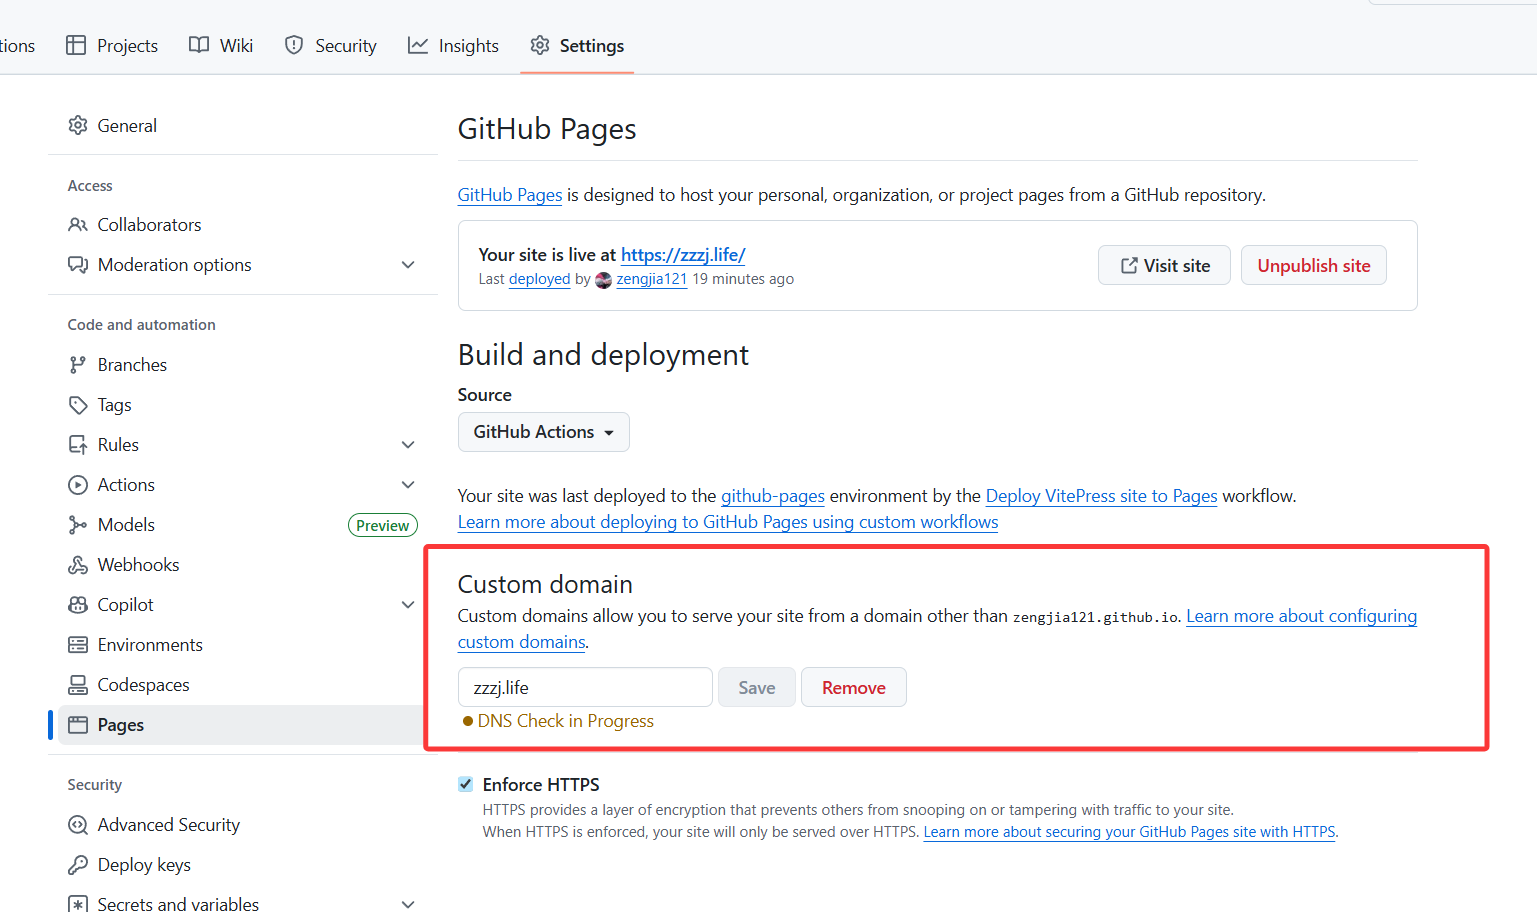Click the Projects table icon
1537x912 pixels.
(76, 45)
